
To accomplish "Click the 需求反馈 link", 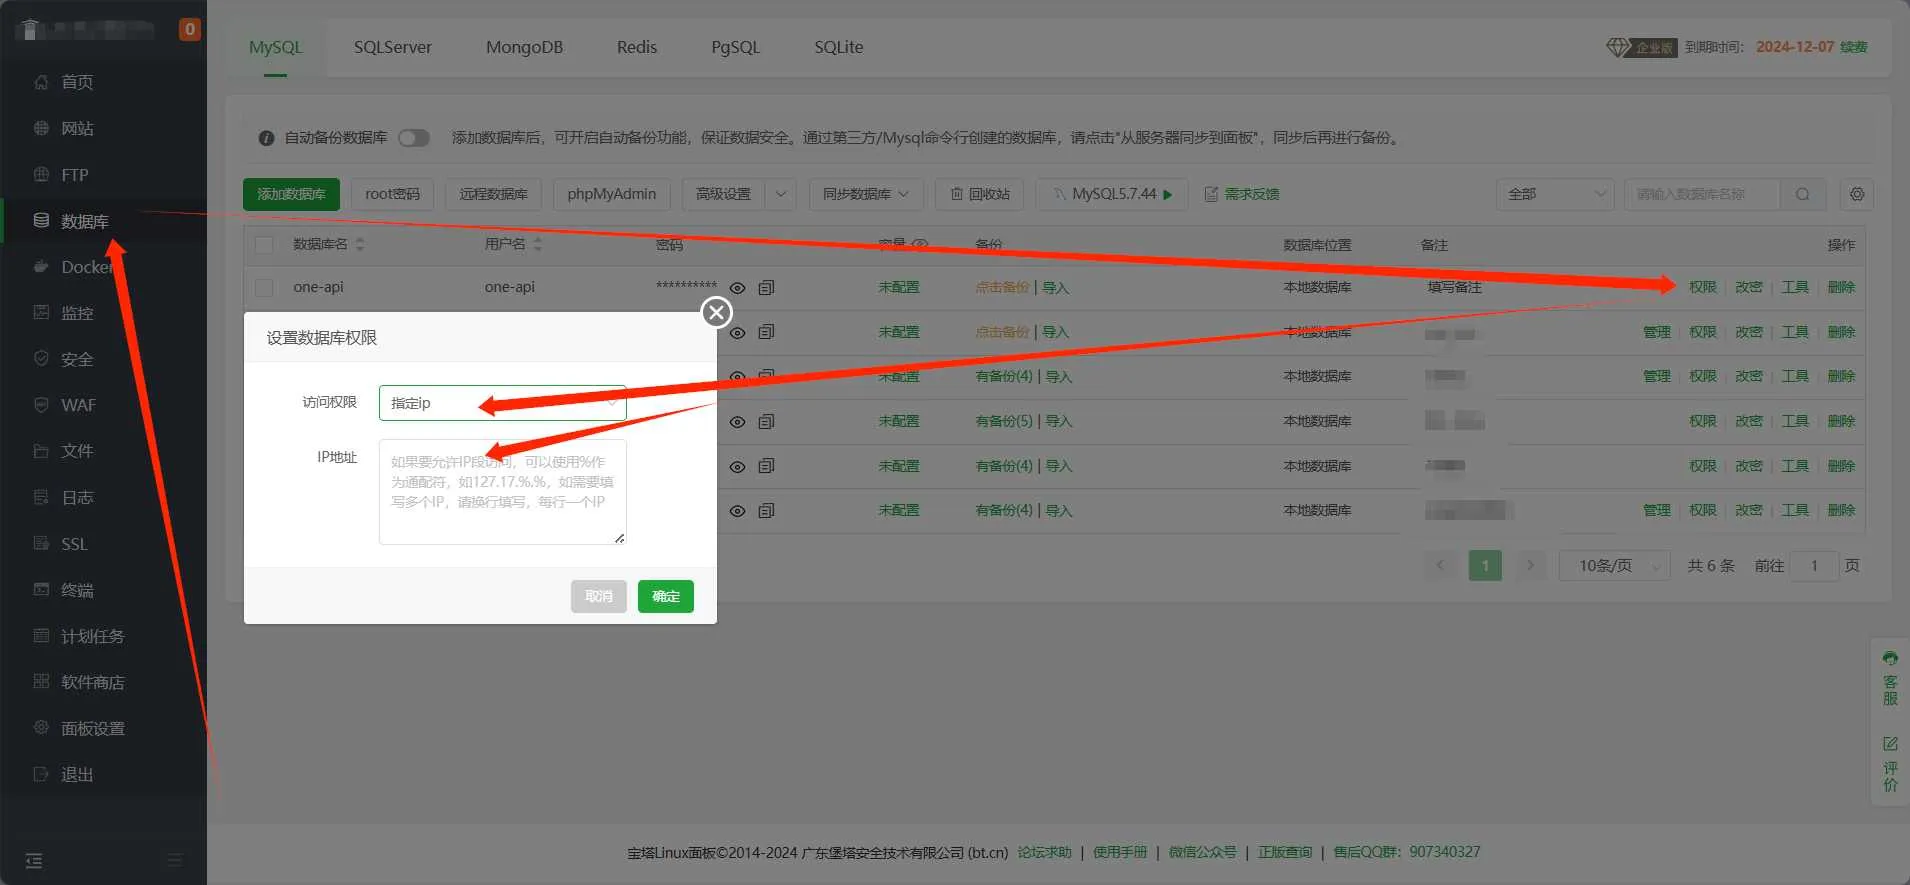I will tap(1242, 194).
